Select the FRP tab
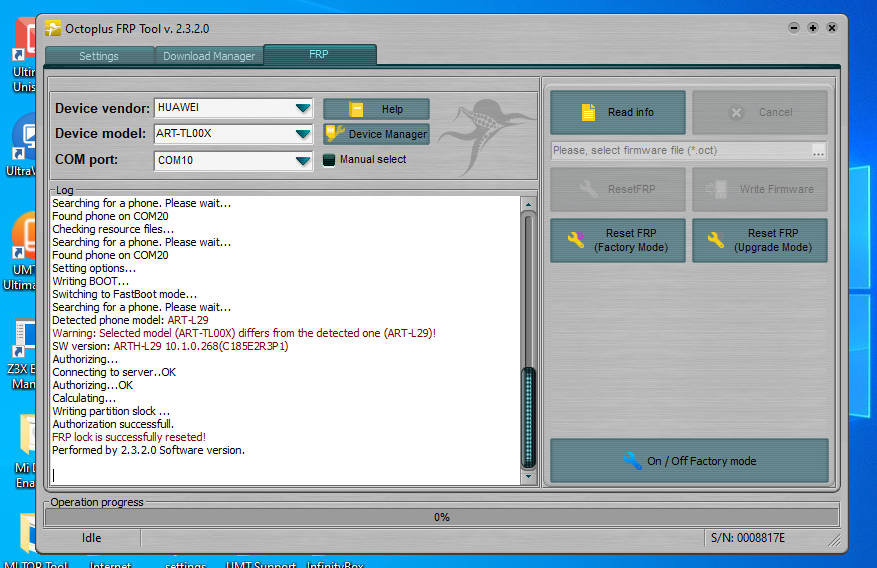Viewport: 877px width, 568px height. pyautogui.click(x=319, y=55)
